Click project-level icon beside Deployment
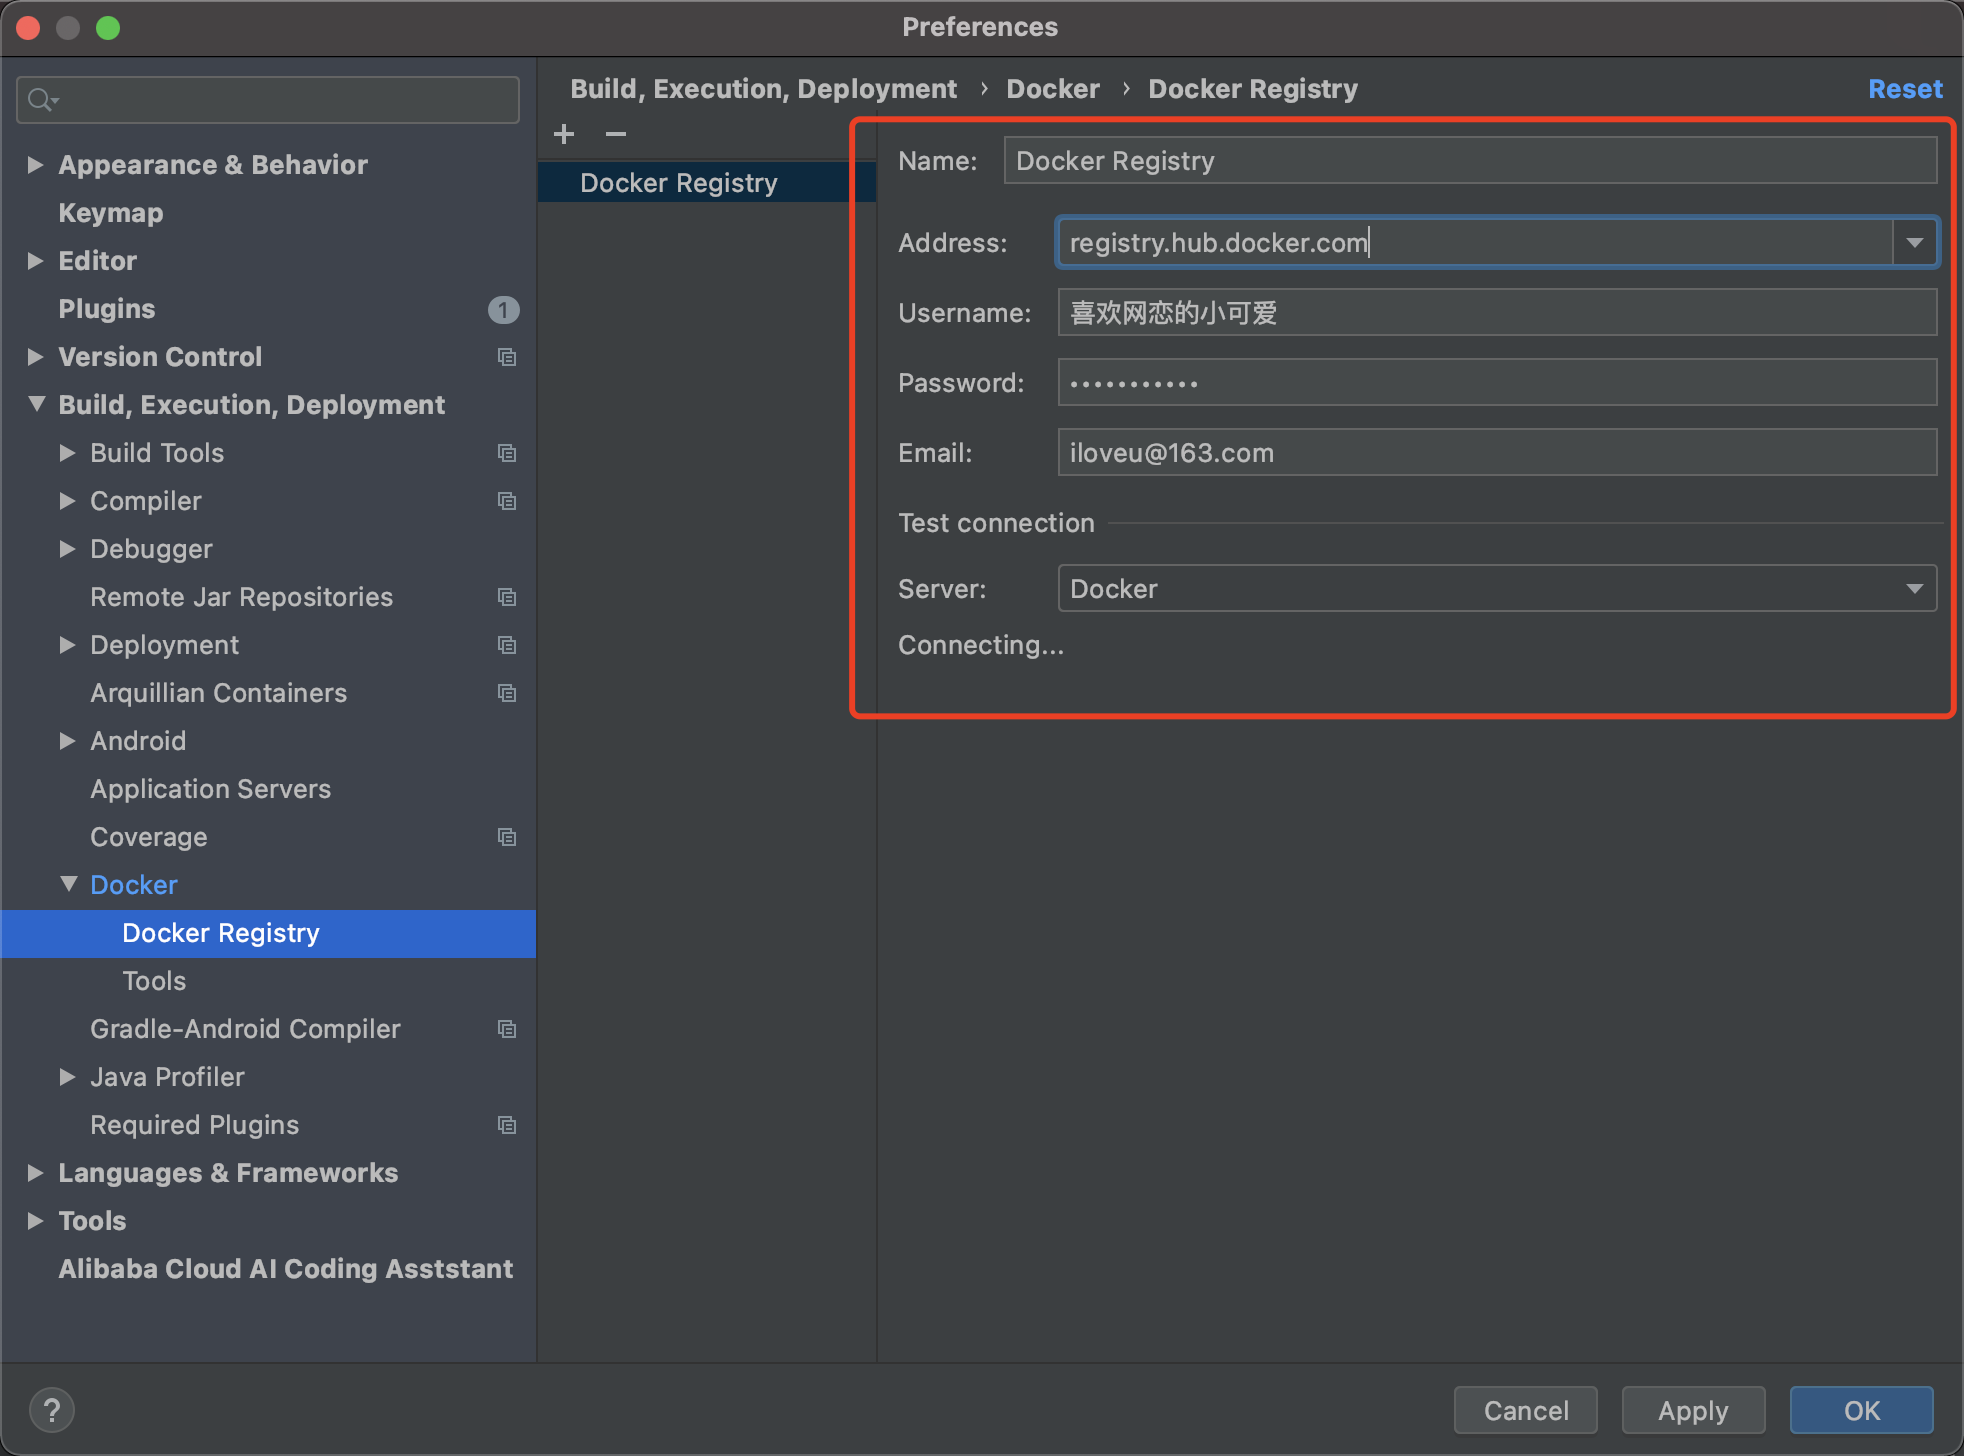The height and width of the screenshot is (1456, 1964). pos(507,645)
